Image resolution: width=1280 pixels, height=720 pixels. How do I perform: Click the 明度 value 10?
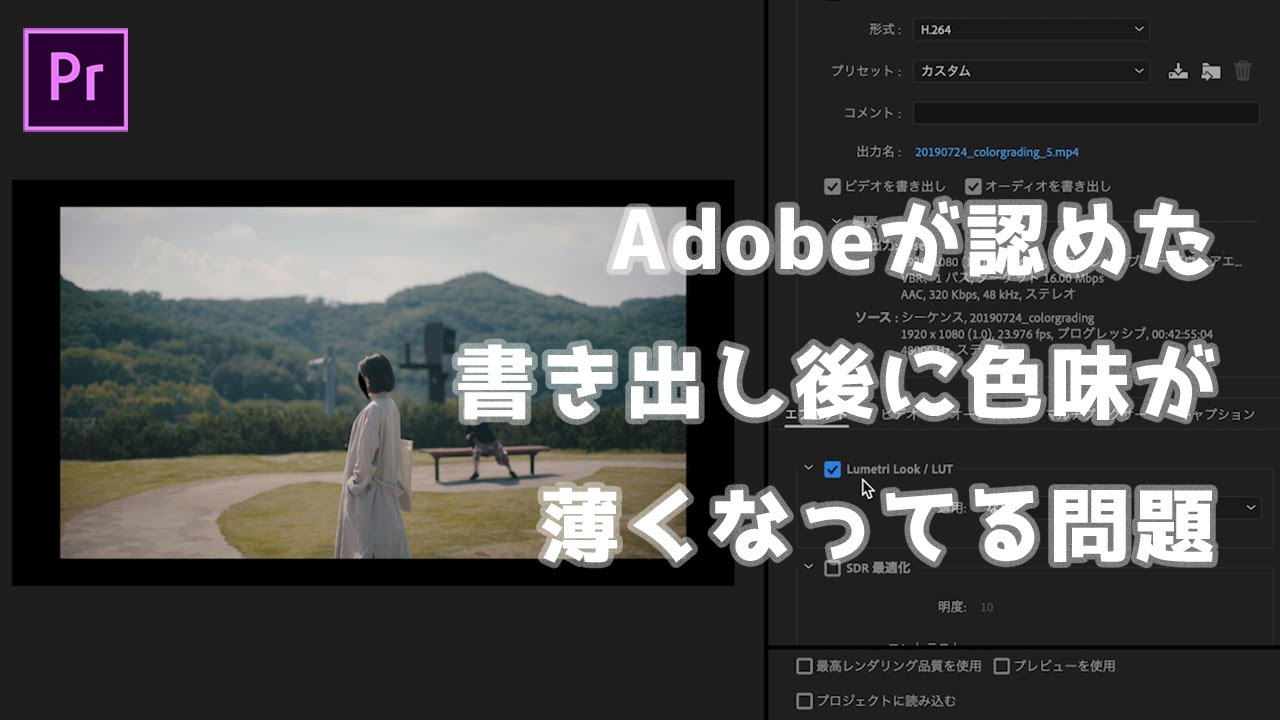point(987,607)
